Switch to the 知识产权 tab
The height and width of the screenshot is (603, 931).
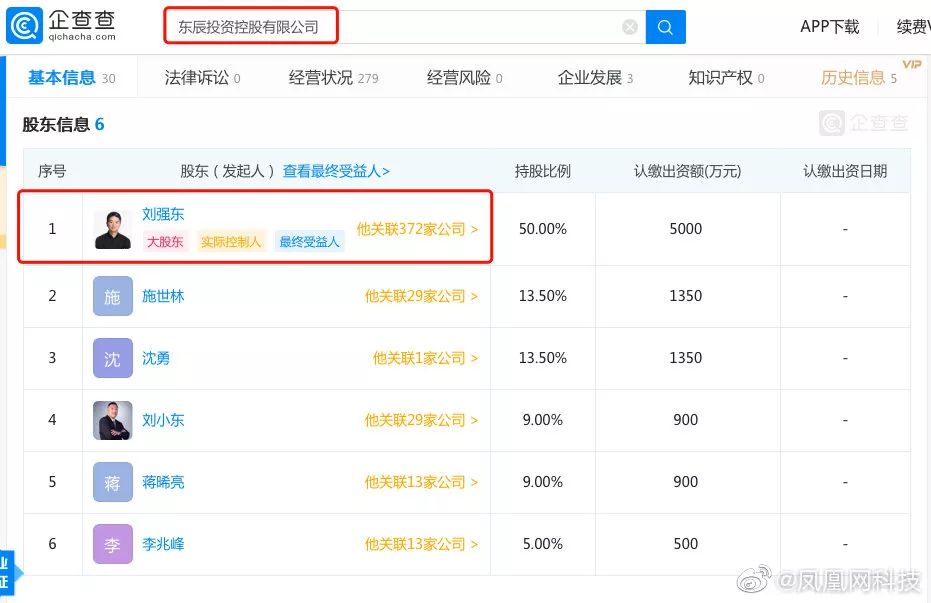[726, 77]
